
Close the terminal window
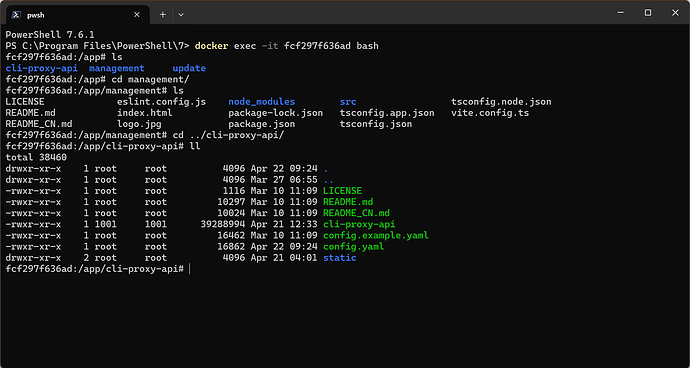tap(675, 13)
